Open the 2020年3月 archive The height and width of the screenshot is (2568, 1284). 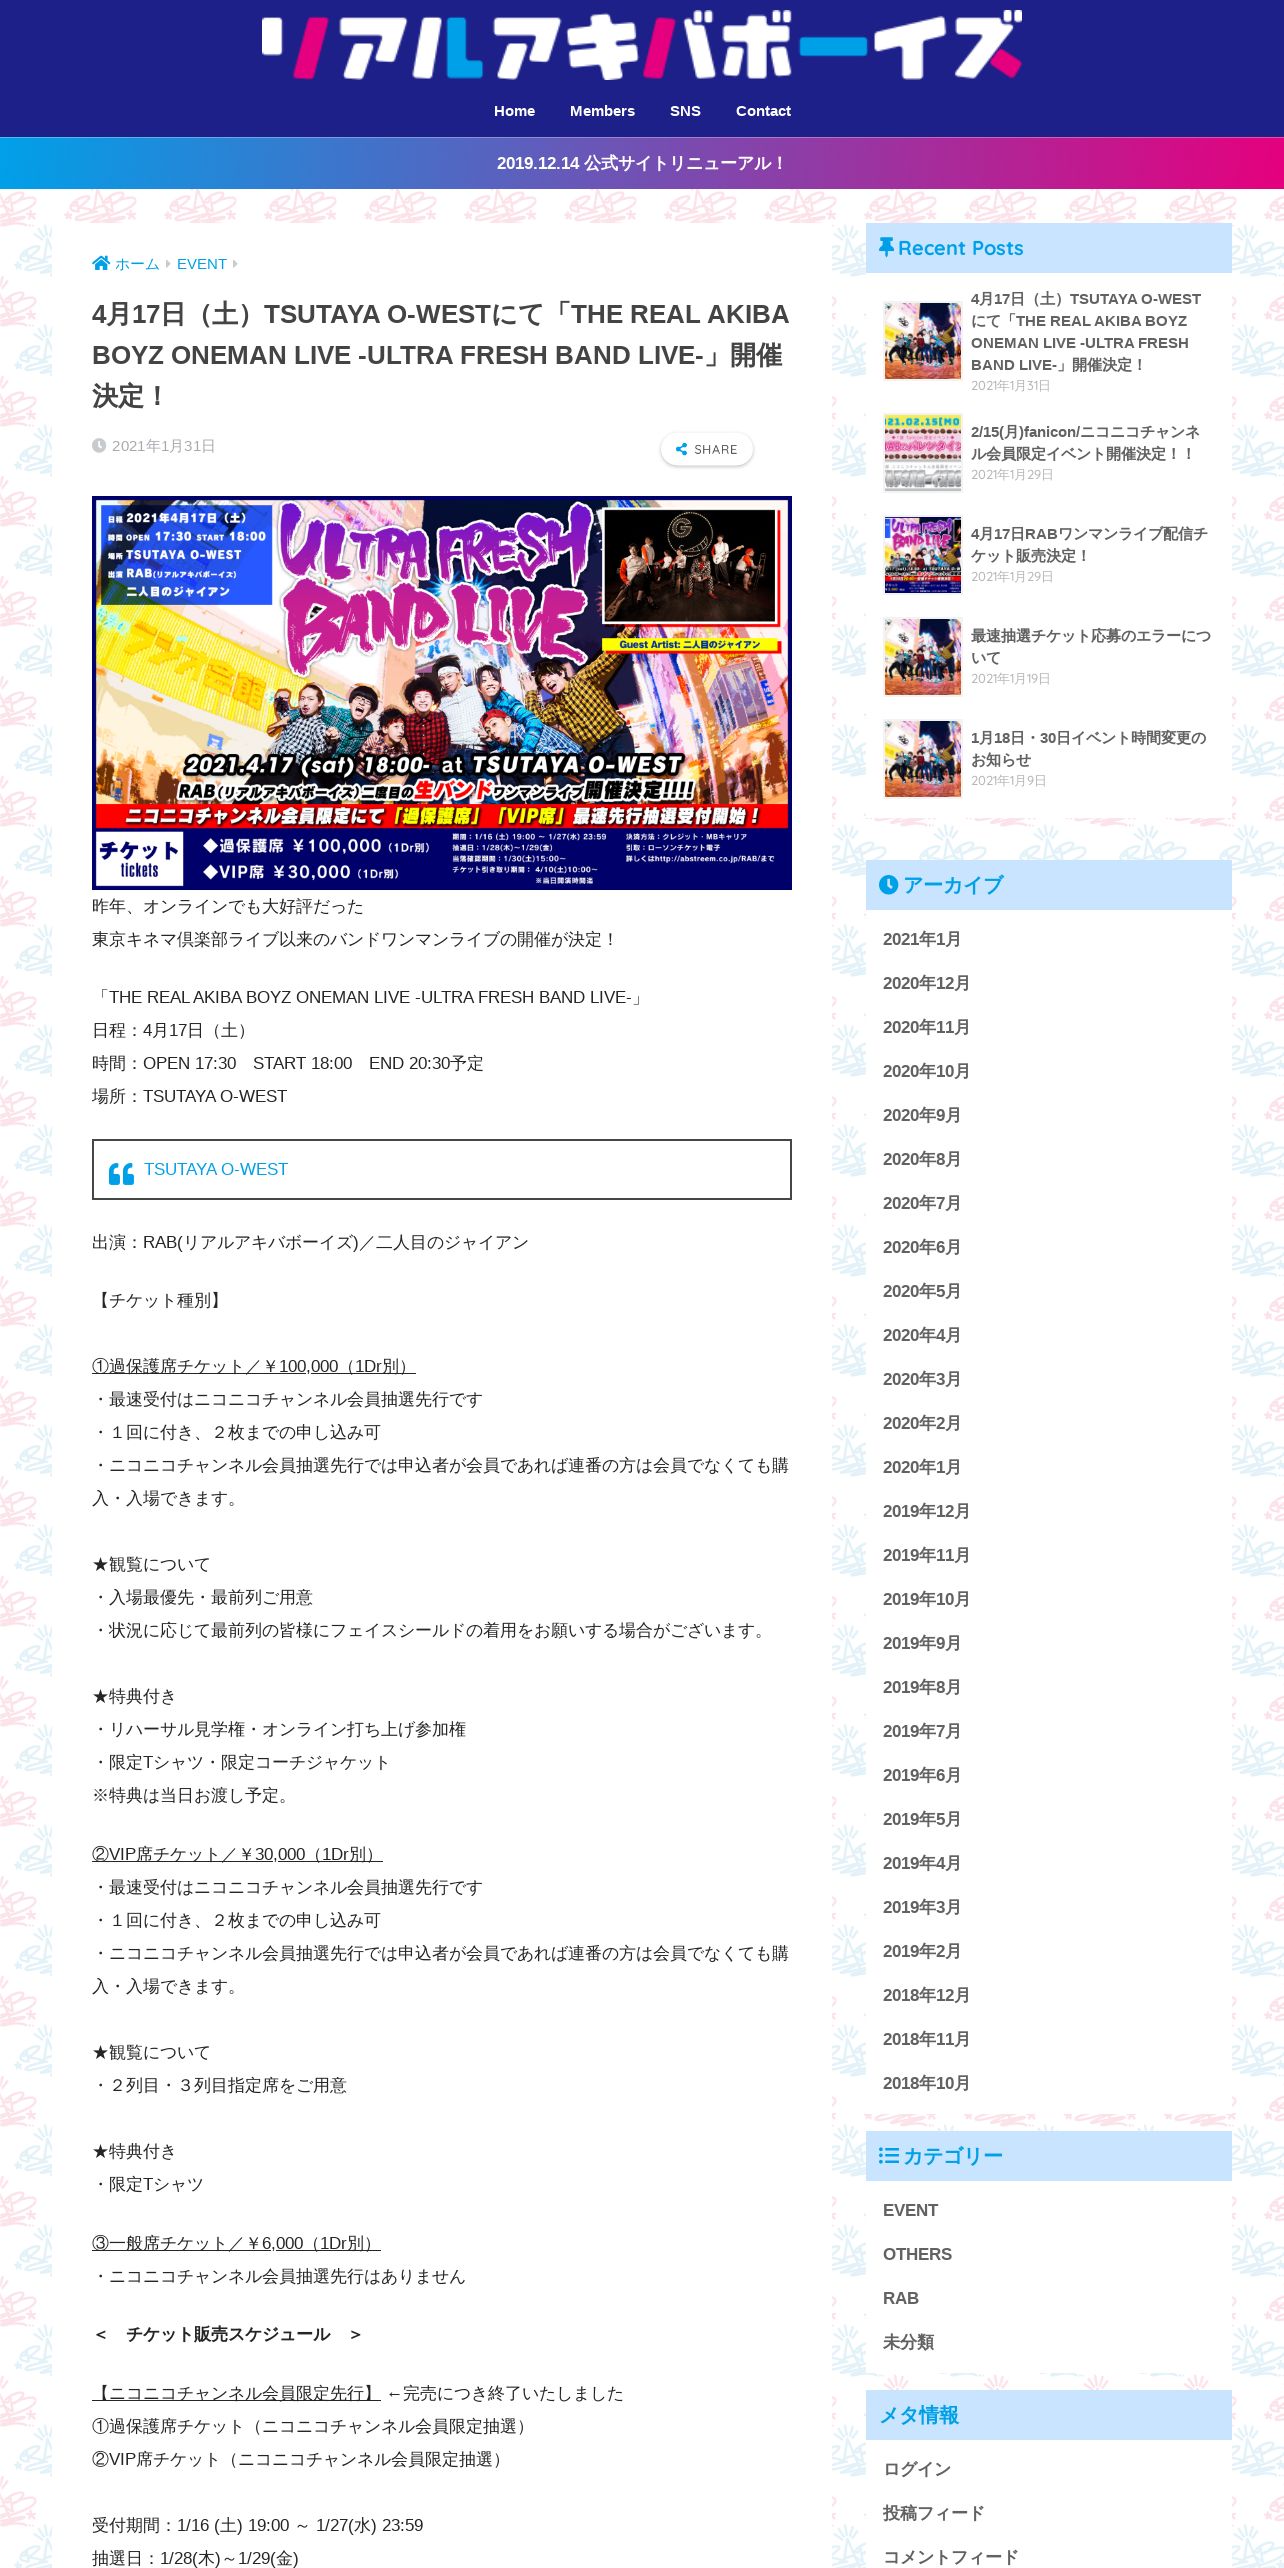[x=921, y=1379]
